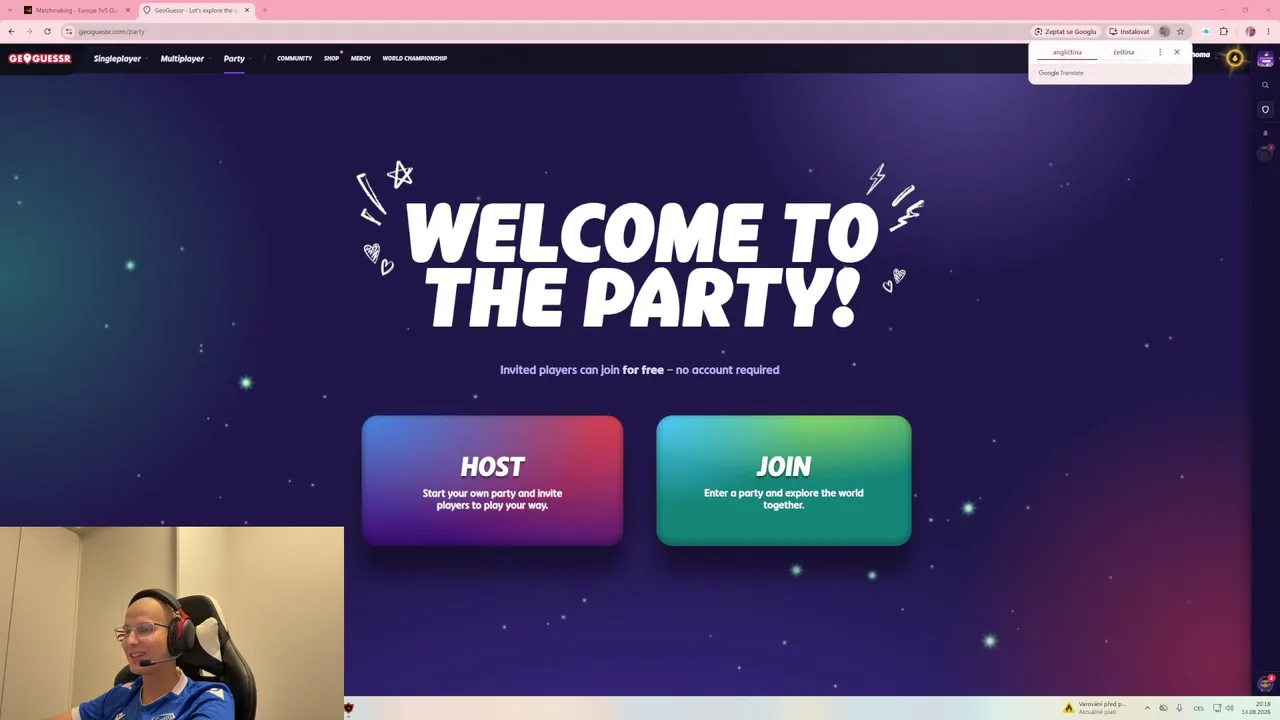Open the Merch link
This screenshot has height=720, width=1280.
[360, 58]
